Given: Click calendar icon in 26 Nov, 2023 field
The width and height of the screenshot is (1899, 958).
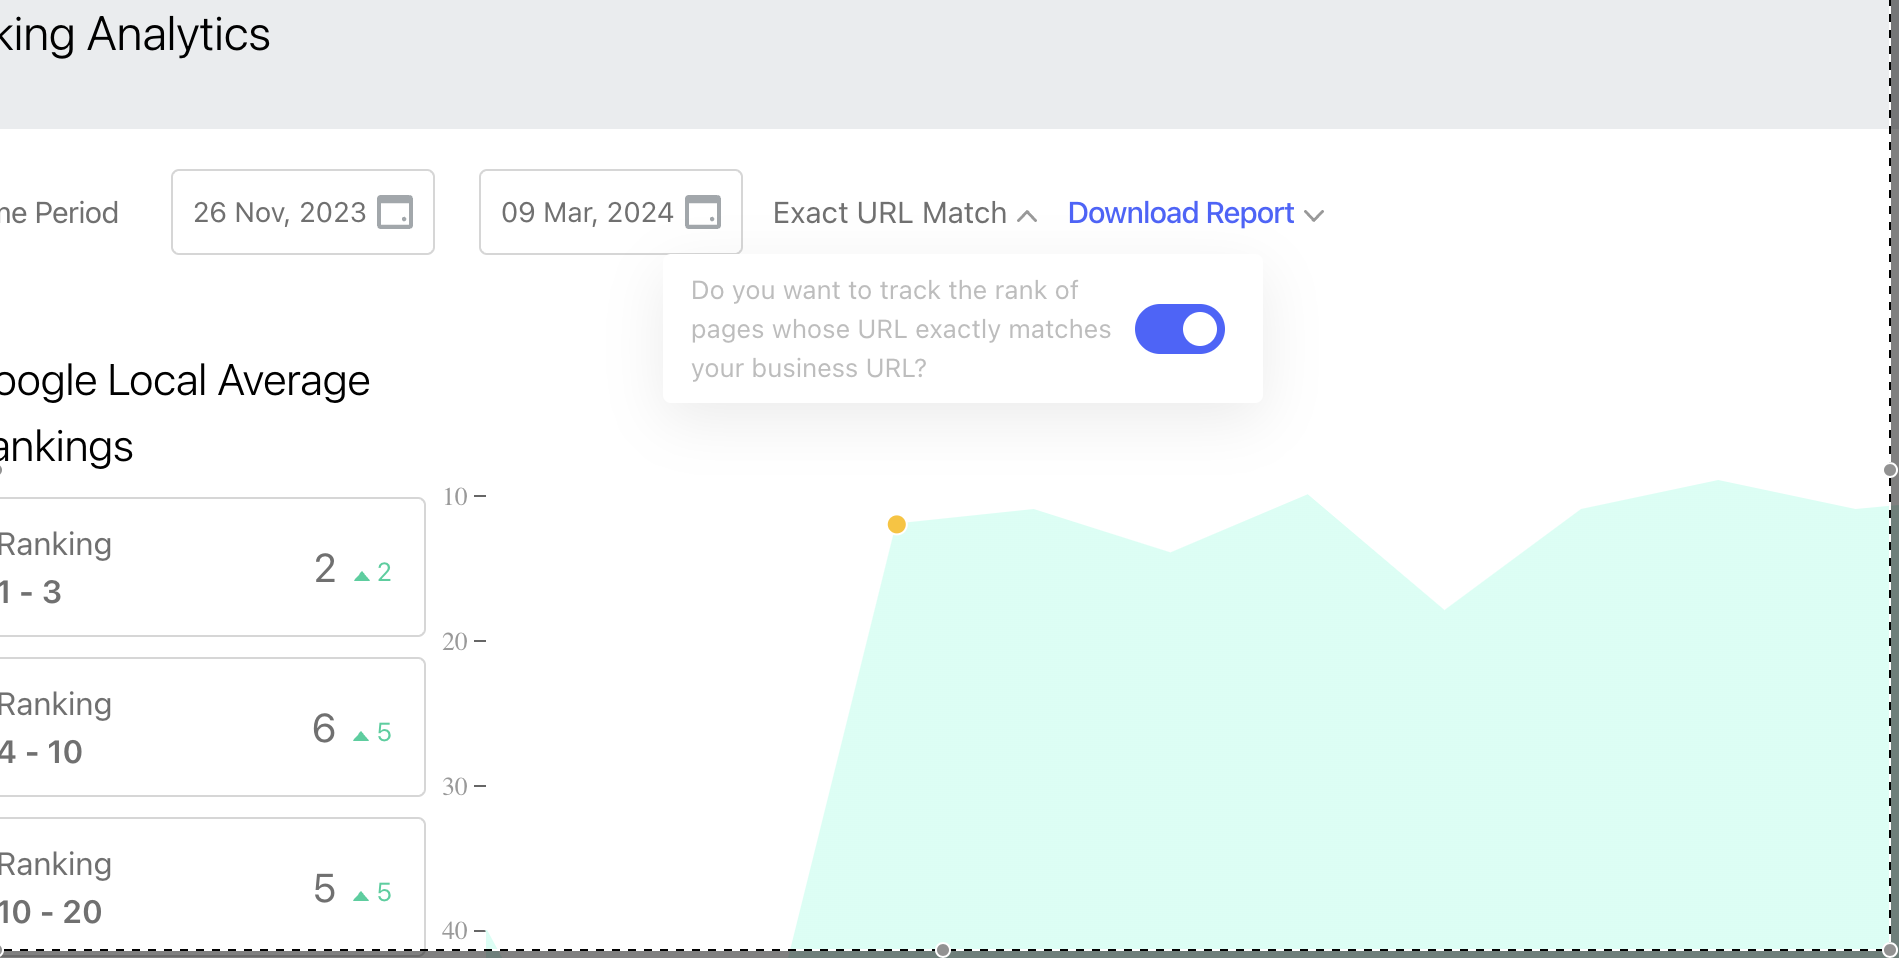Looking at the screenshot, I should [395, 212].
